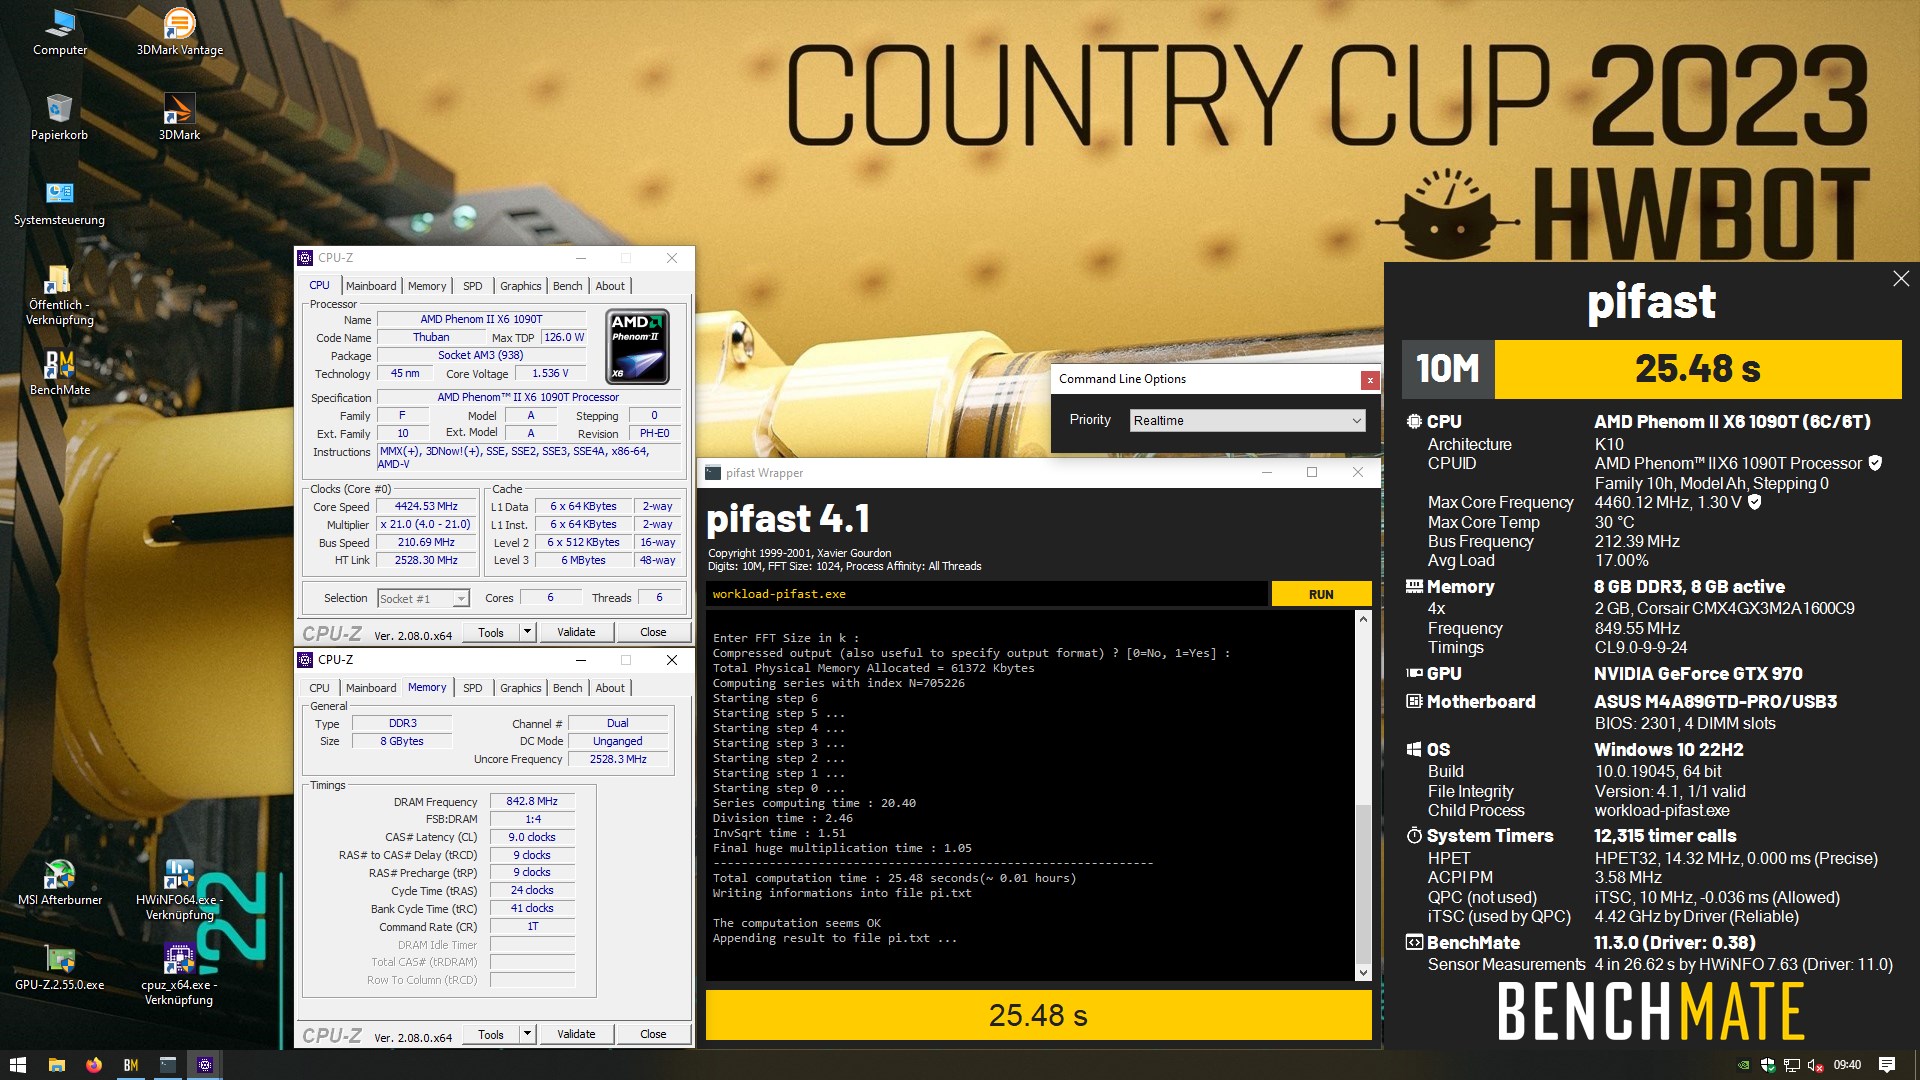Open the GPU-Z.2.55.0.exe desktop icon

[60, 967]
